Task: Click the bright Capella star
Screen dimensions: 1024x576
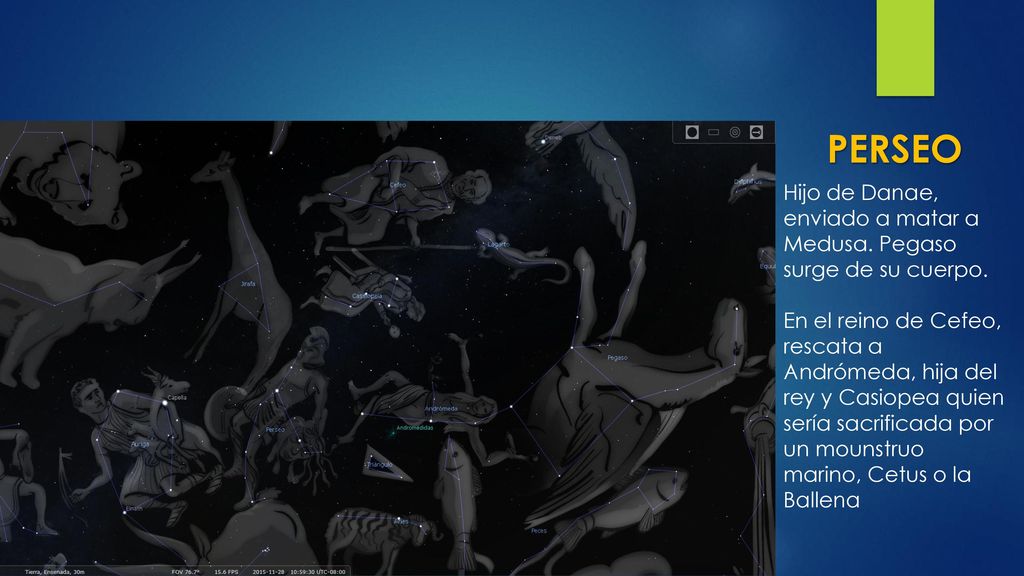Action: [165, 404]
